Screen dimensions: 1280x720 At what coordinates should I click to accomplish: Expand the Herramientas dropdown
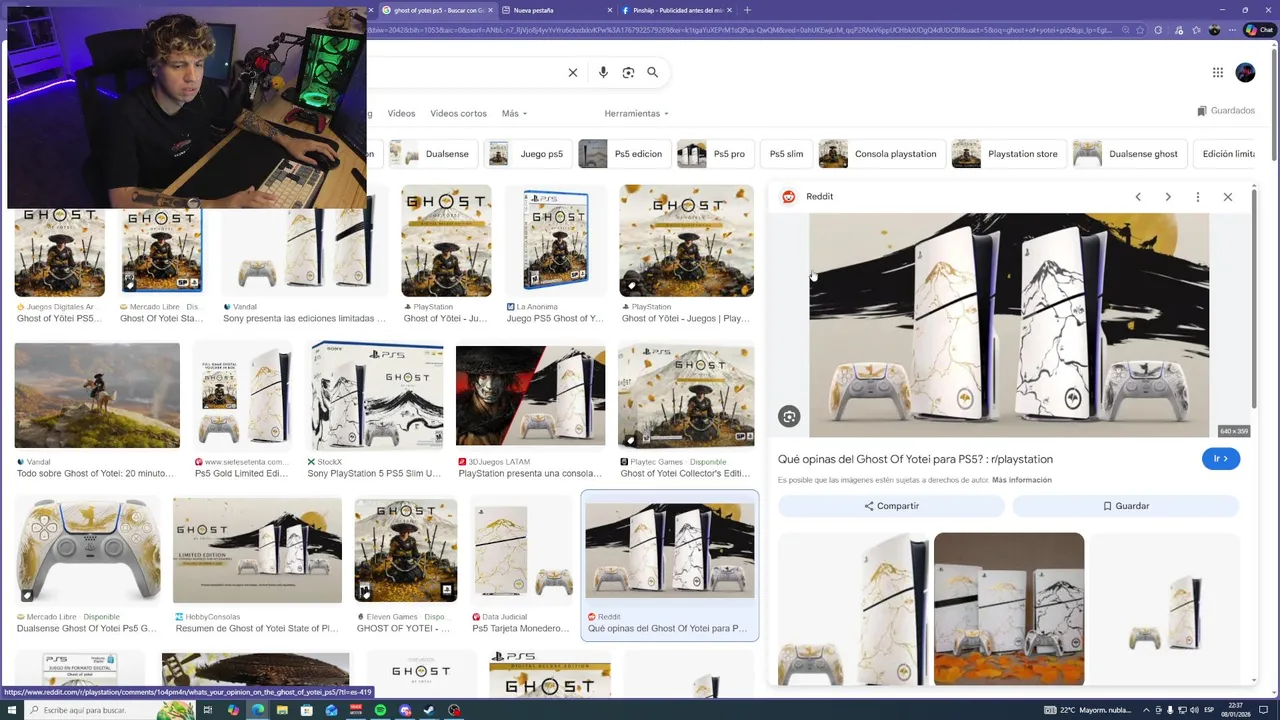click(x=636, y=113)
